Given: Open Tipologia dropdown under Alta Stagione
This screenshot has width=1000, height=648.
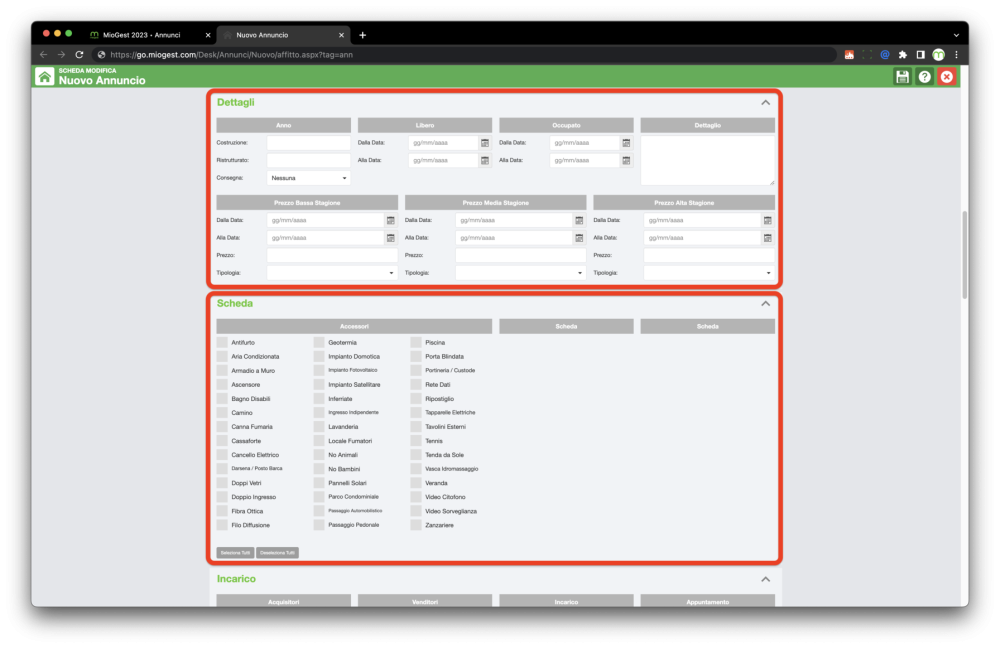Looking at the screenshot, I should (x=709, y=272).
